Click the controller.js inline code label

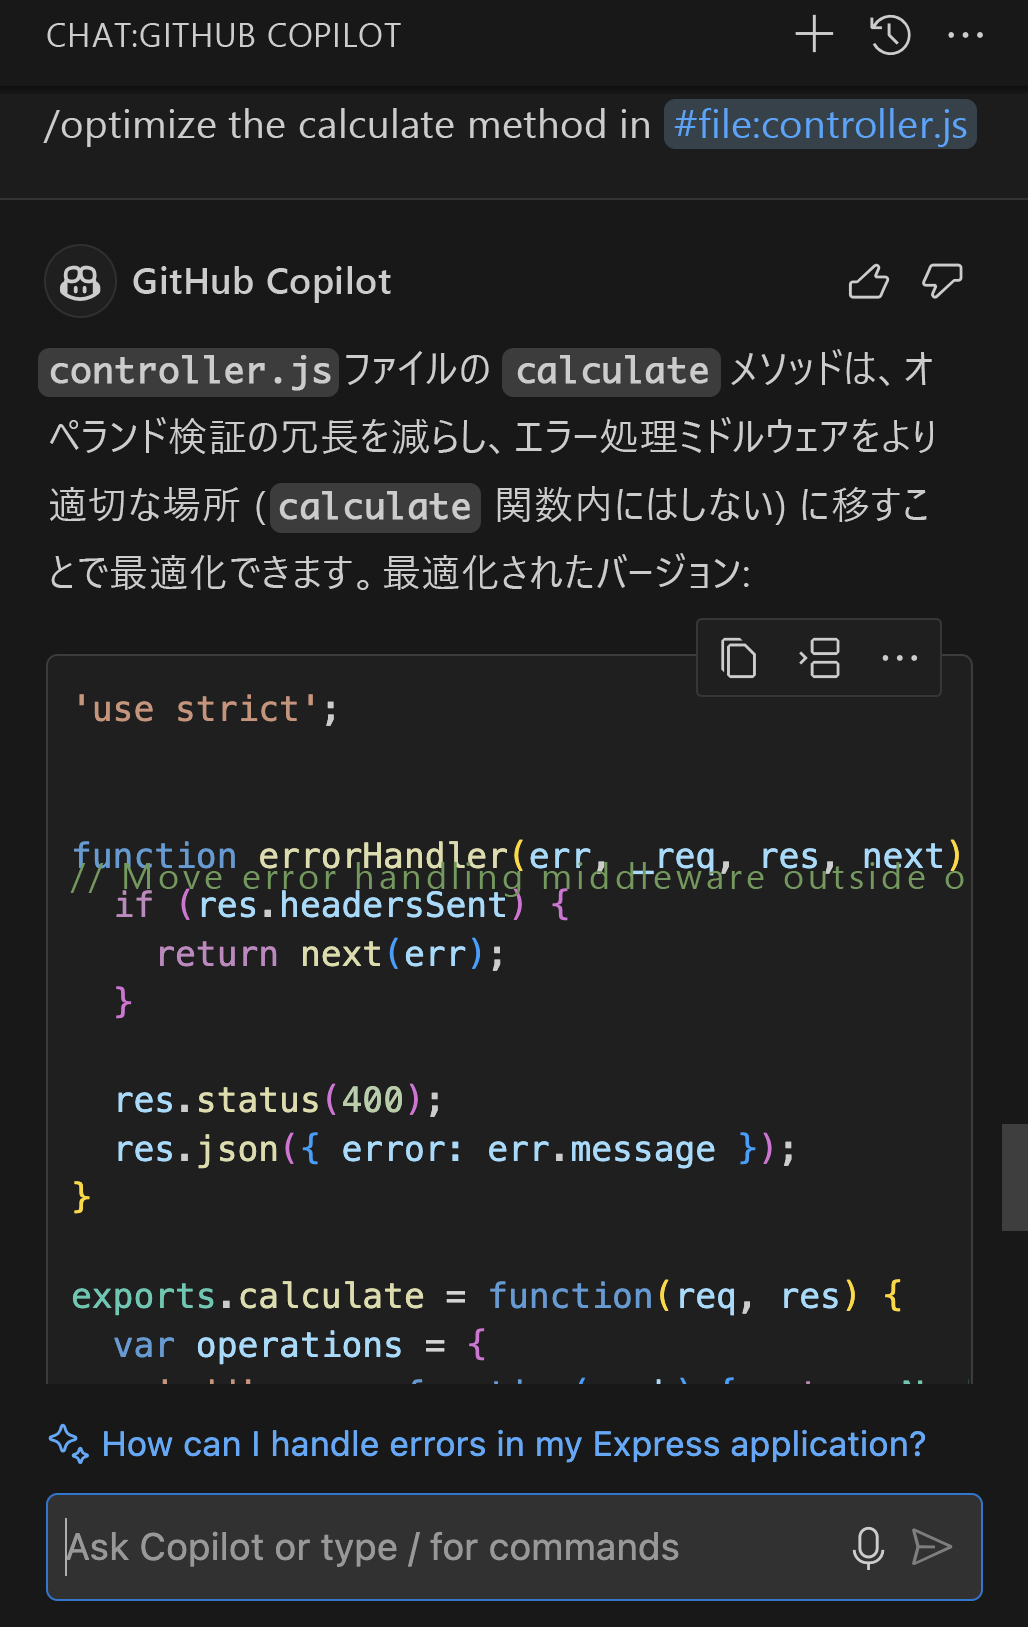(x=189, y=371)
